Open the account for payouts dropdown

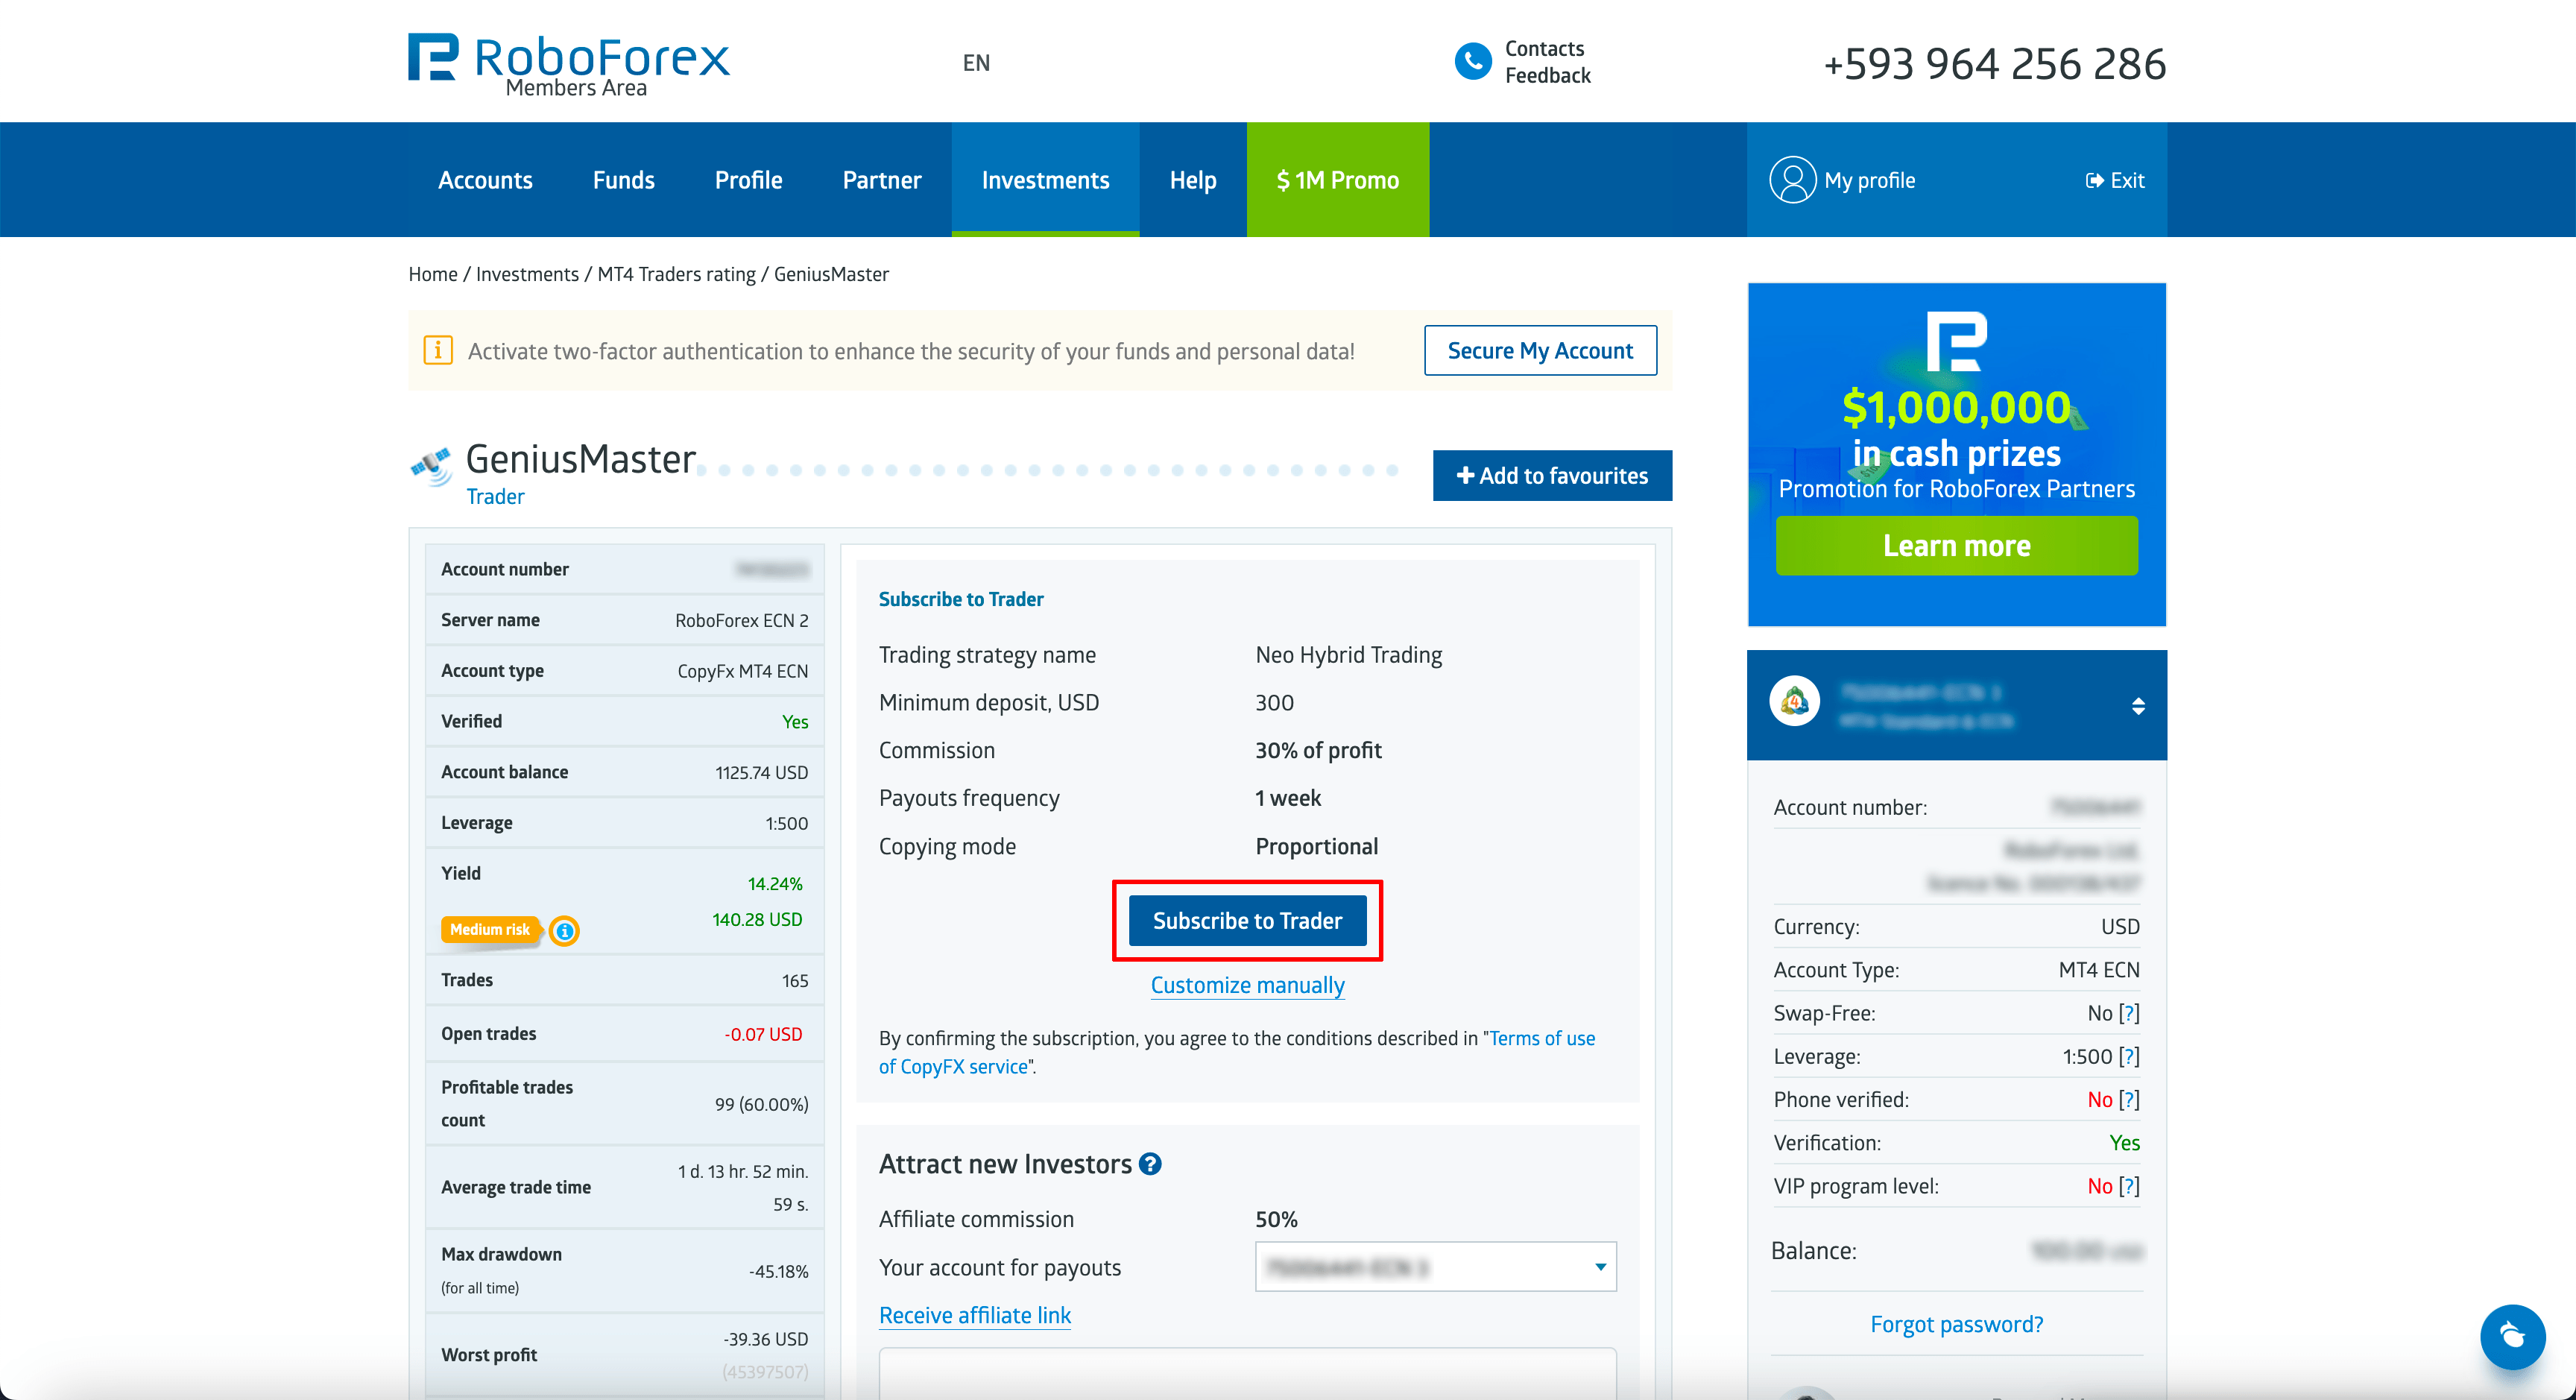pos(1435,1267)
